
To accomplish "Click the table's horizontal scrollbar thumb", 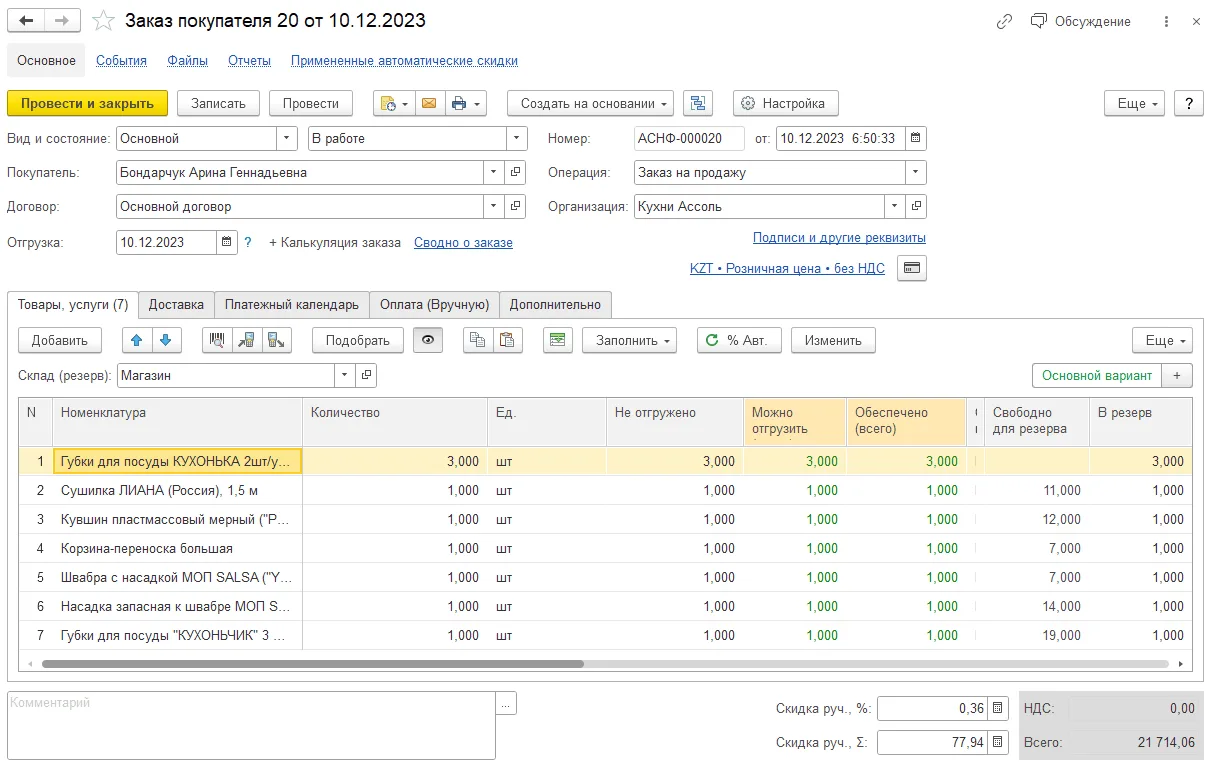I will pos(312,664).
